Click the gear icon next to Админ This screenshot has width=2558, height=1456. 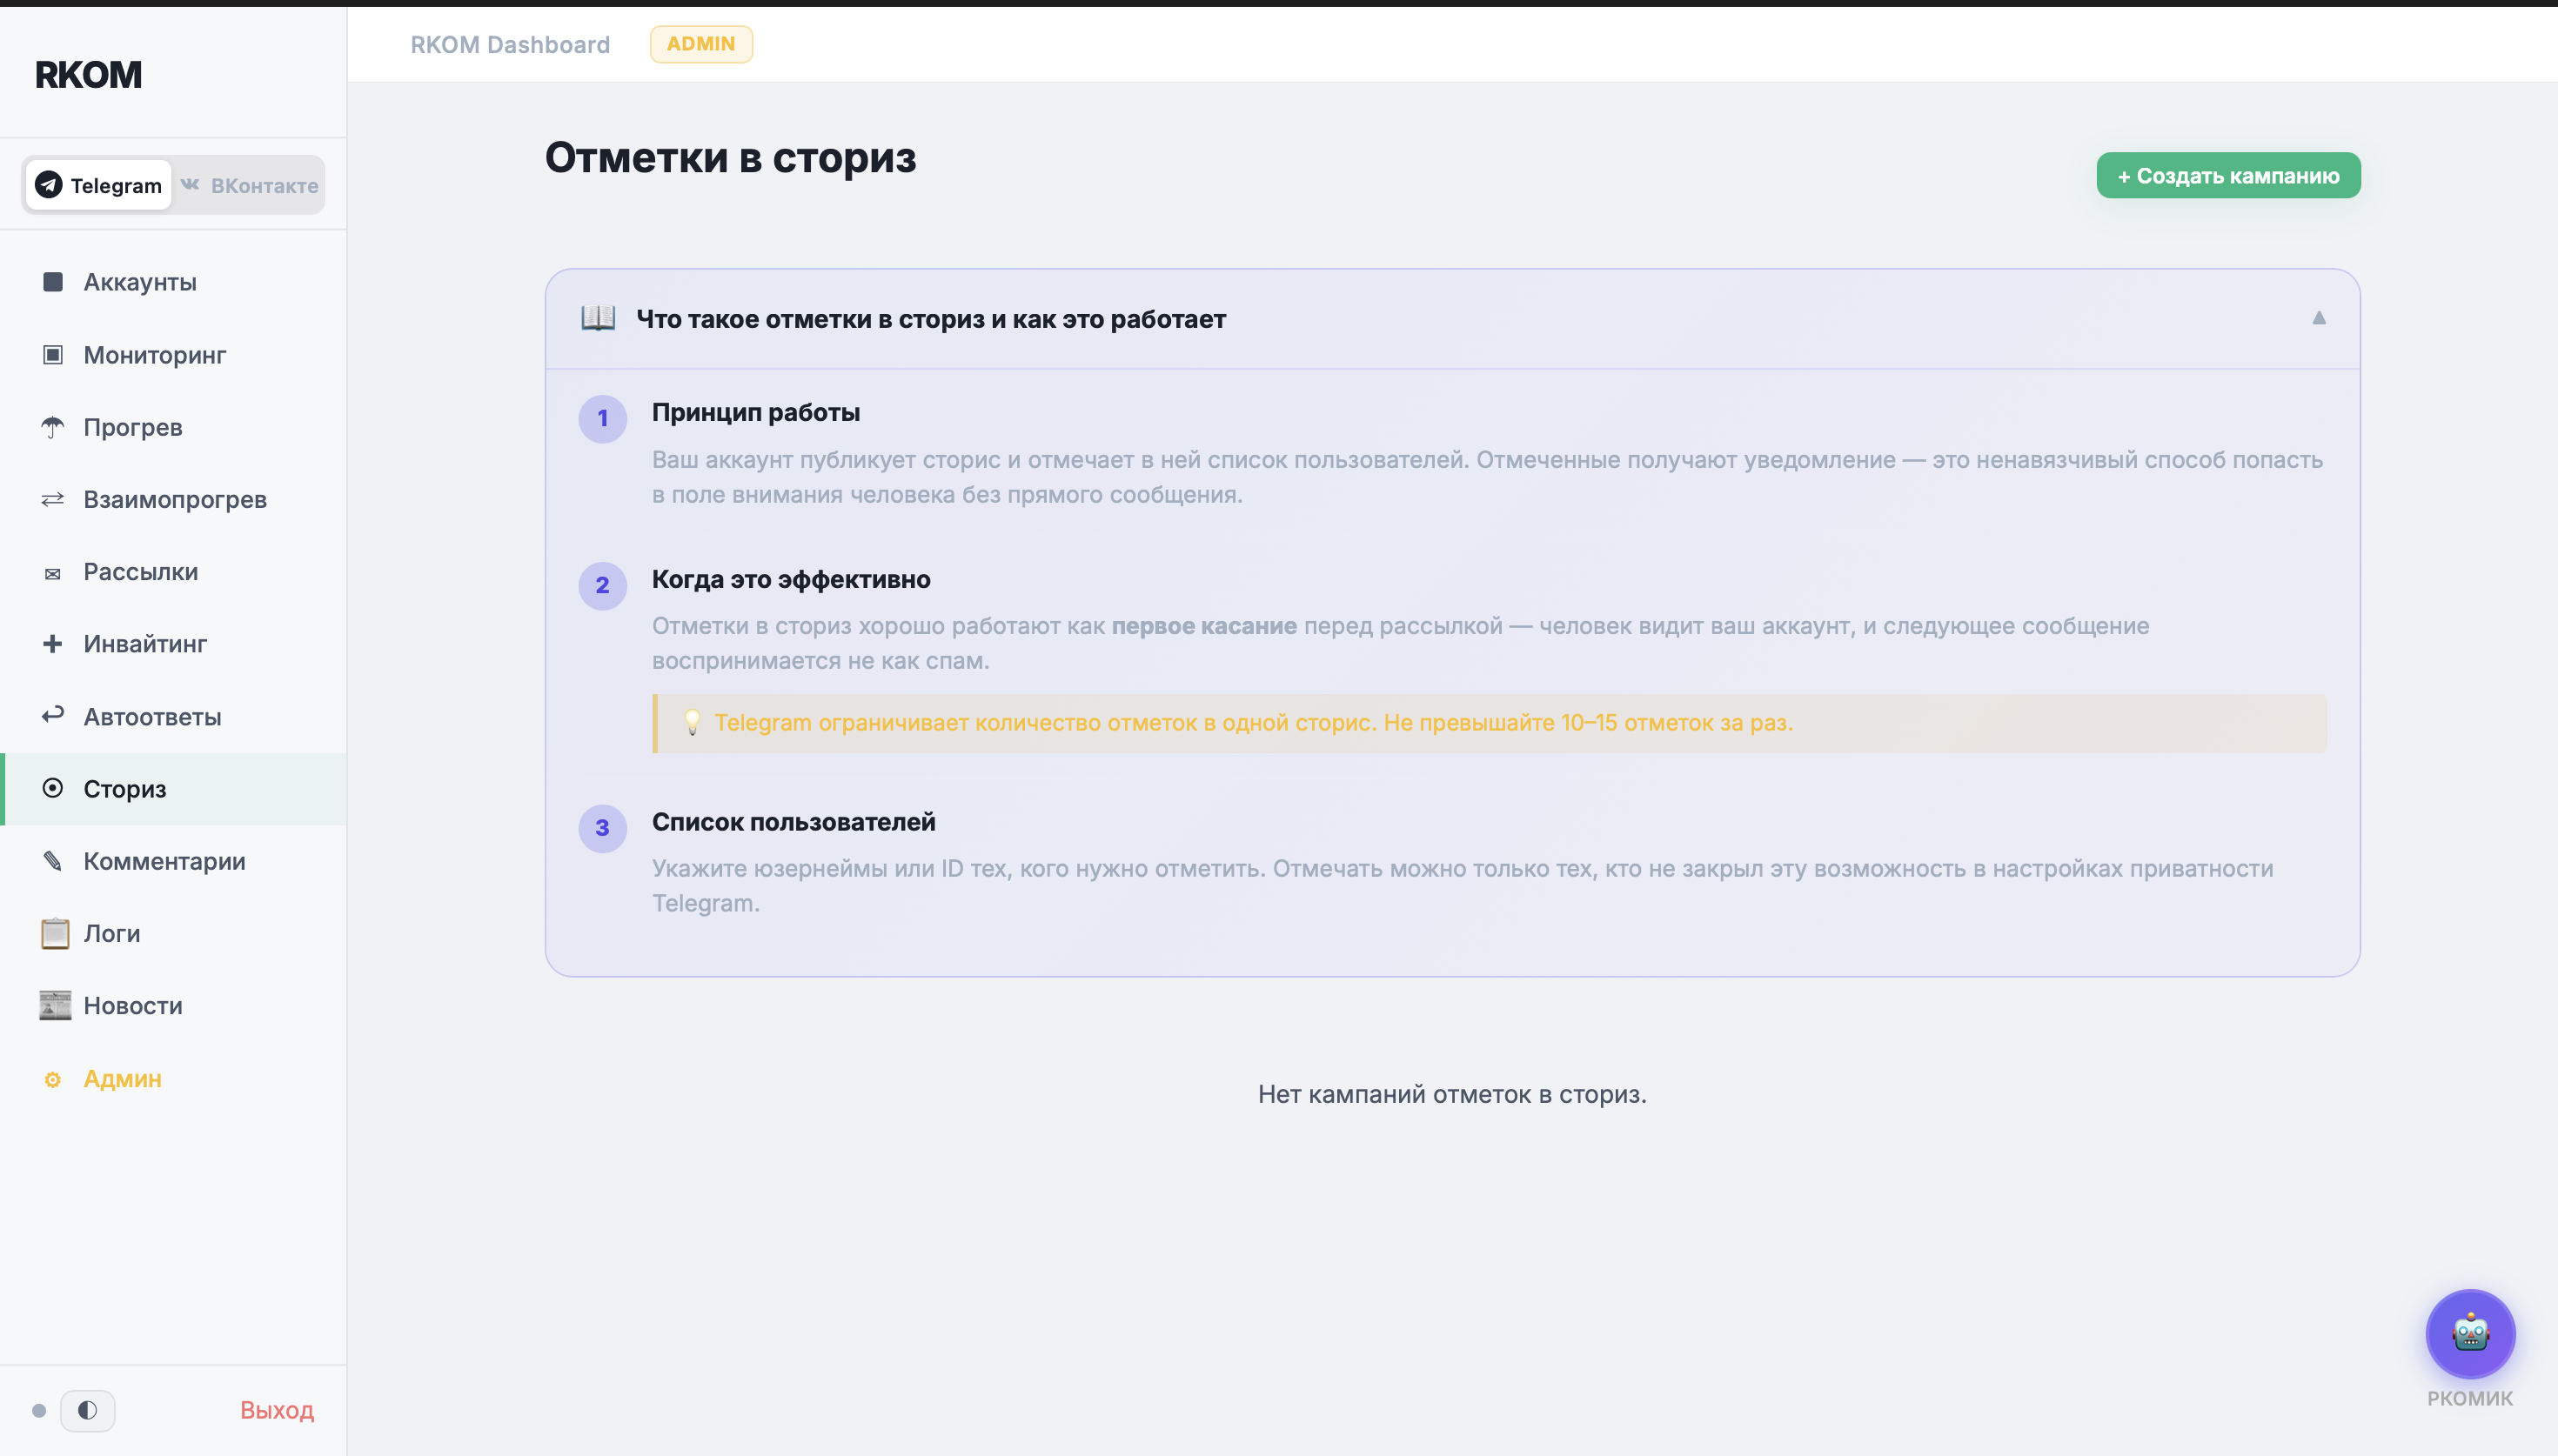pos(53,1079)
